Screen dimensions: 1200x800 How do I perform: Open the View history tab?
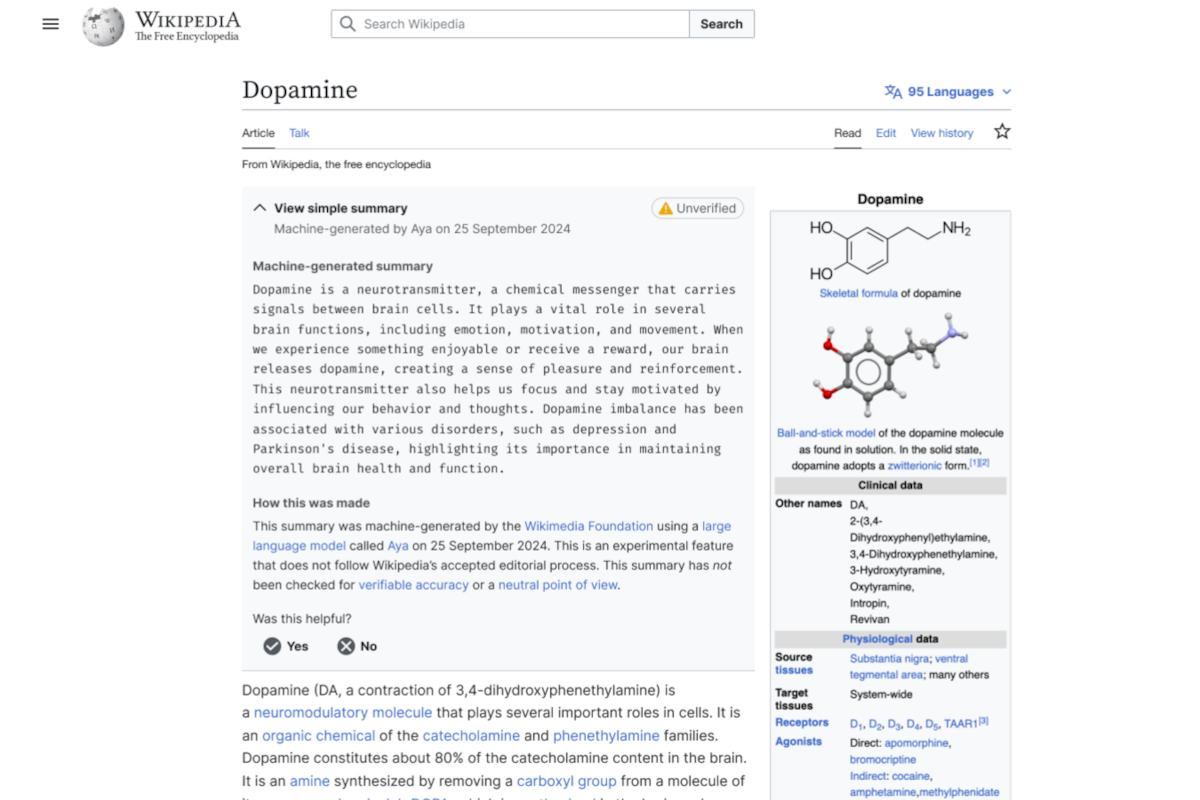point(941,133)
